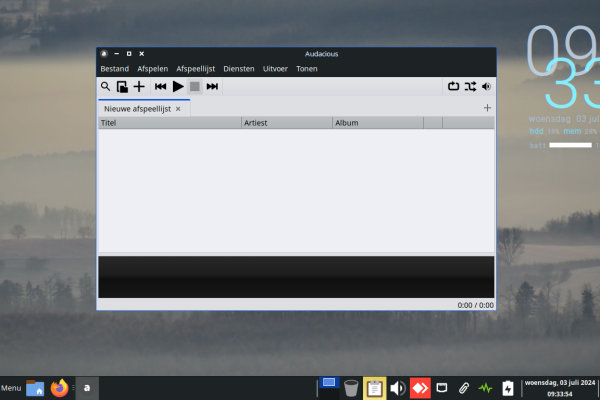Expand the Afspeellijst menu

click(195, 69)
